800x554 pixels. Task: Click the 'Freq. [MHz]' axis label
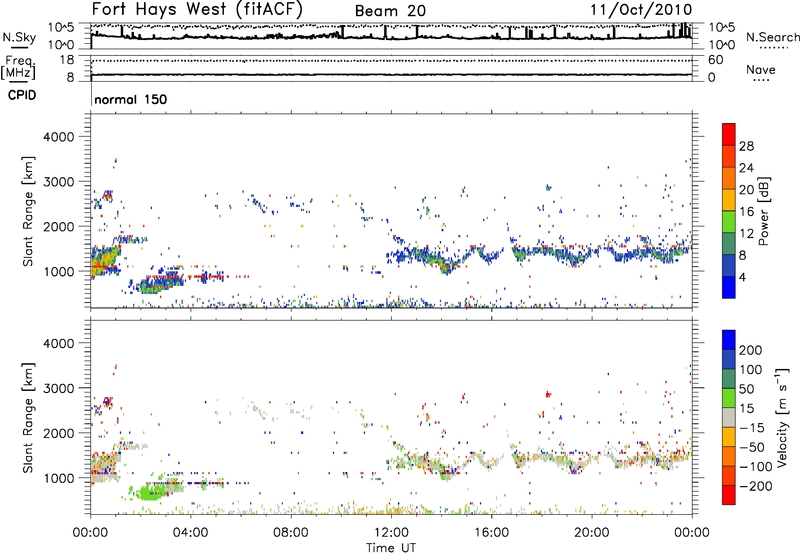point(18,67)
